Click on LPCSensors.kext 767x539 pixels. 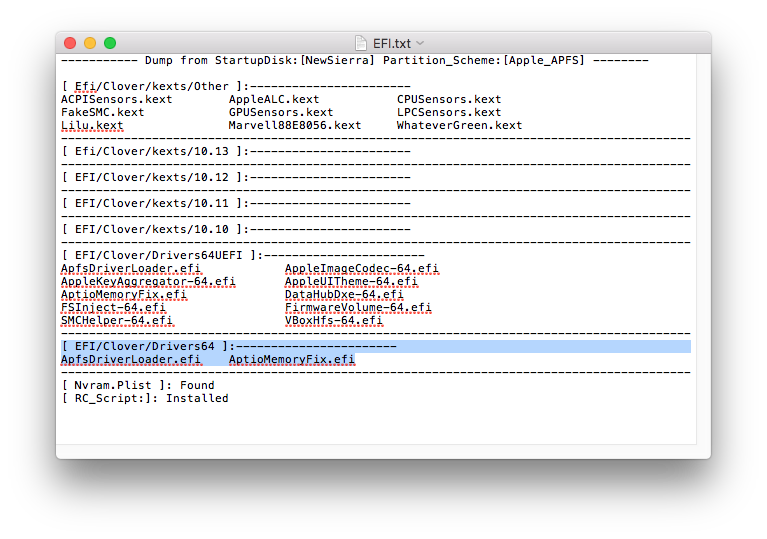click(x=449, y=112)
